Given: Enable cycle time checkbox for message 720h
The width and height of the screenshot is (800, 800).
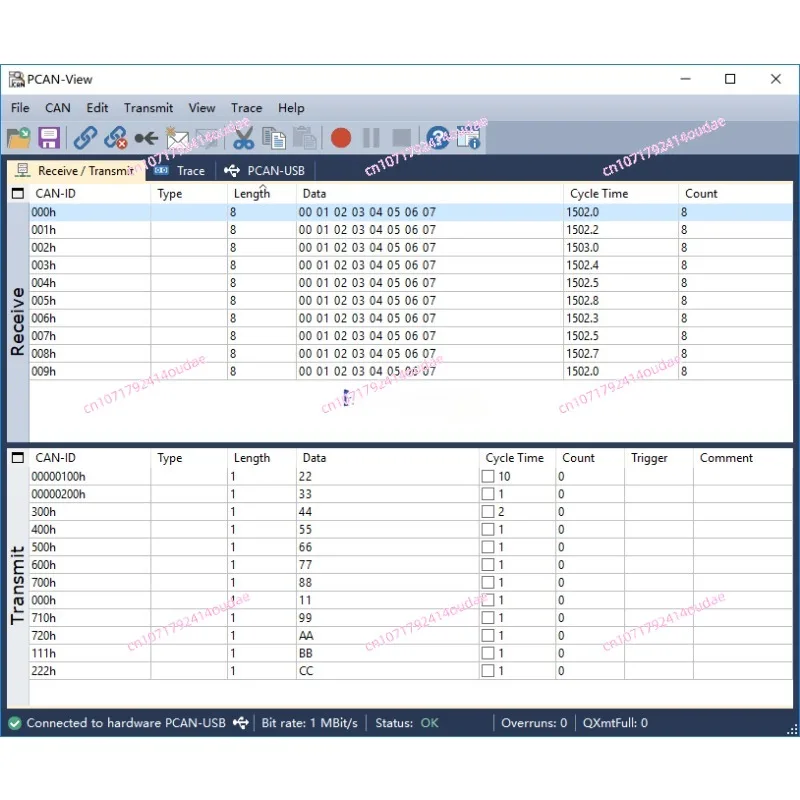Looking at the screenshot, I should point(488,636).
